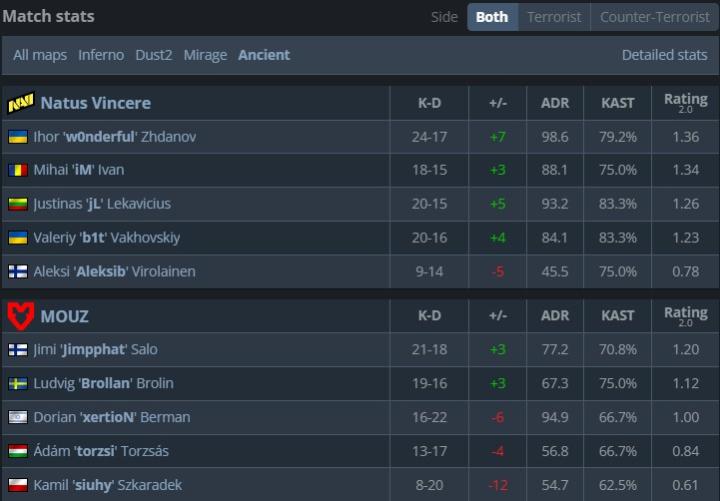Click the Hungarian flag beside torzsi
This screenshot has height=501, width=720.
18,451
